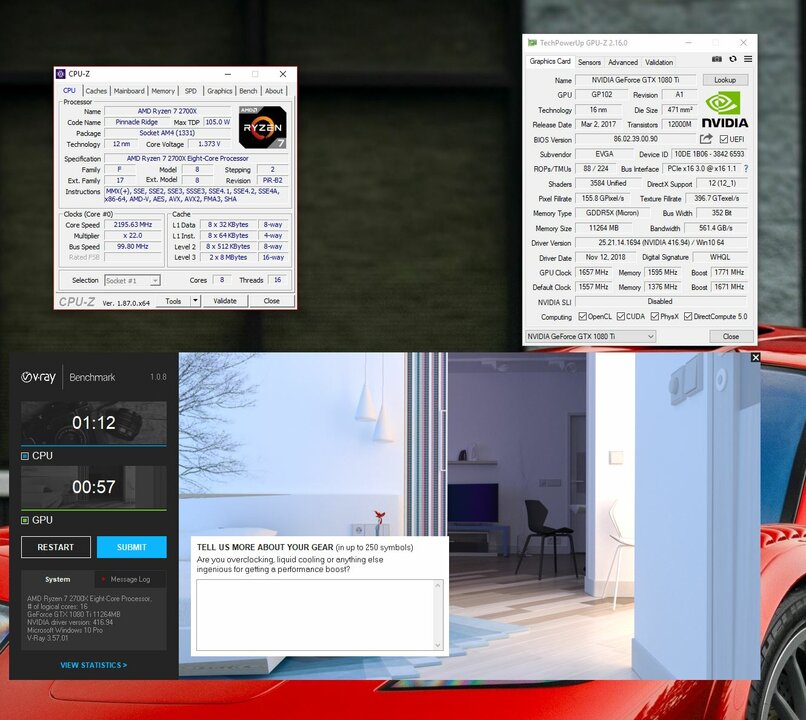Image resolution: width=806 pixels, height=720 pixels.
Task: Select the Graphics Card tab in GPU-Z
Action: [550, 61]
